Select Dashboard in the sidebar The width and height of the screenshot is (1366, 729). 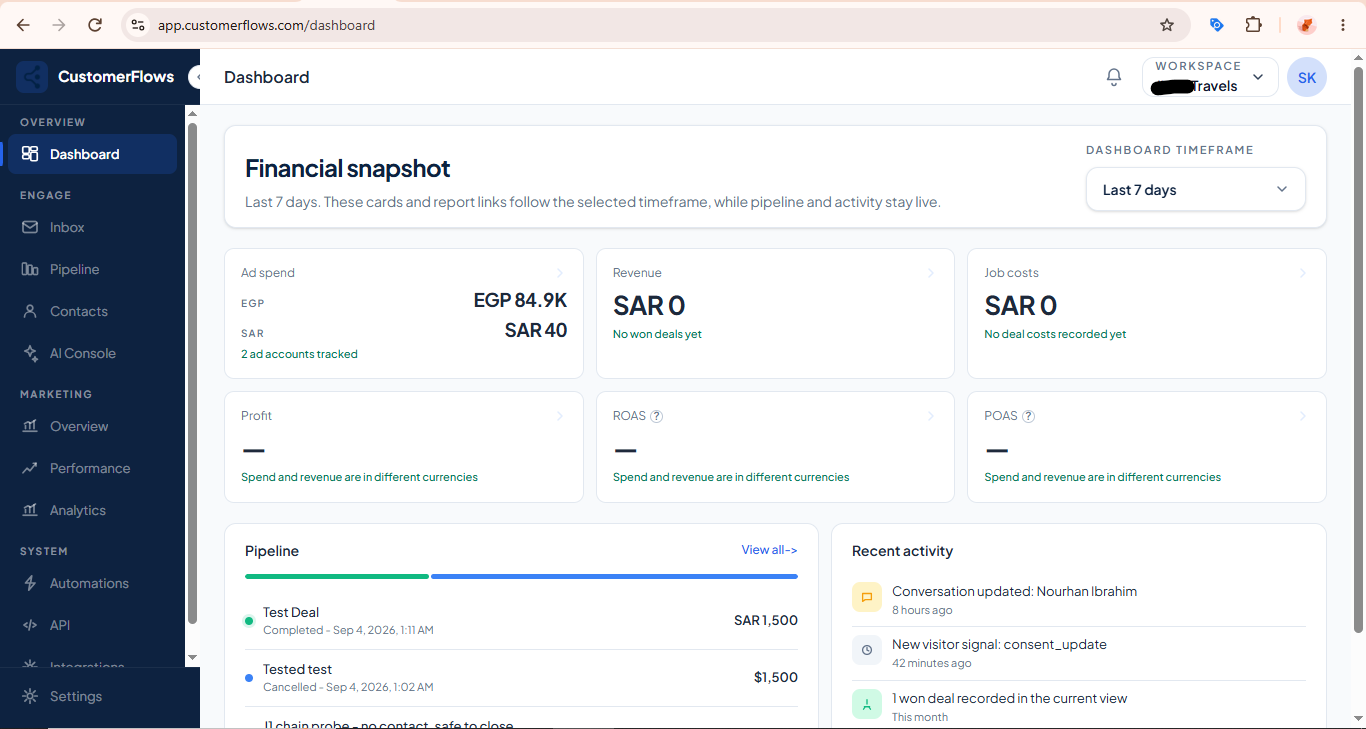(x=92, y=154)
